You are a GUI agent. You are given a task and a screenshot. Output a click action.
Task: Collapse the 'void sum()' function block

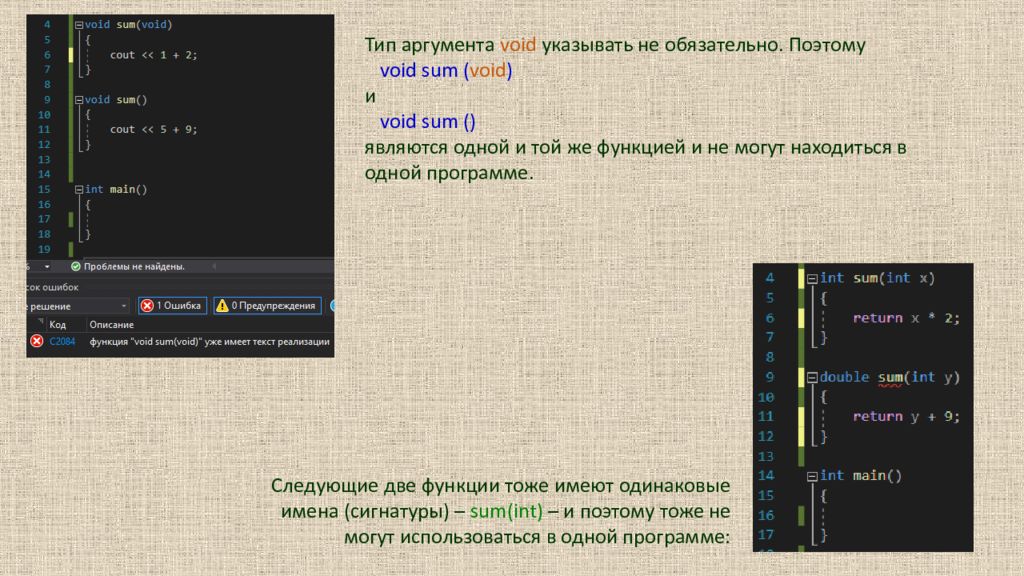(x=79, y=100)
